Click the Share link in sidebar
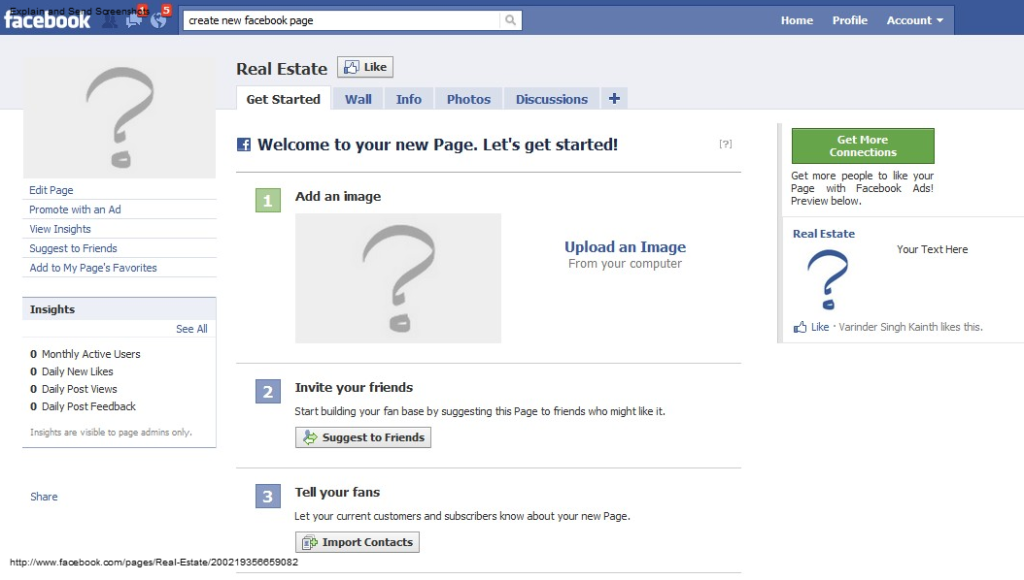This screenshot has height=580, width=1024. [44, 497]
